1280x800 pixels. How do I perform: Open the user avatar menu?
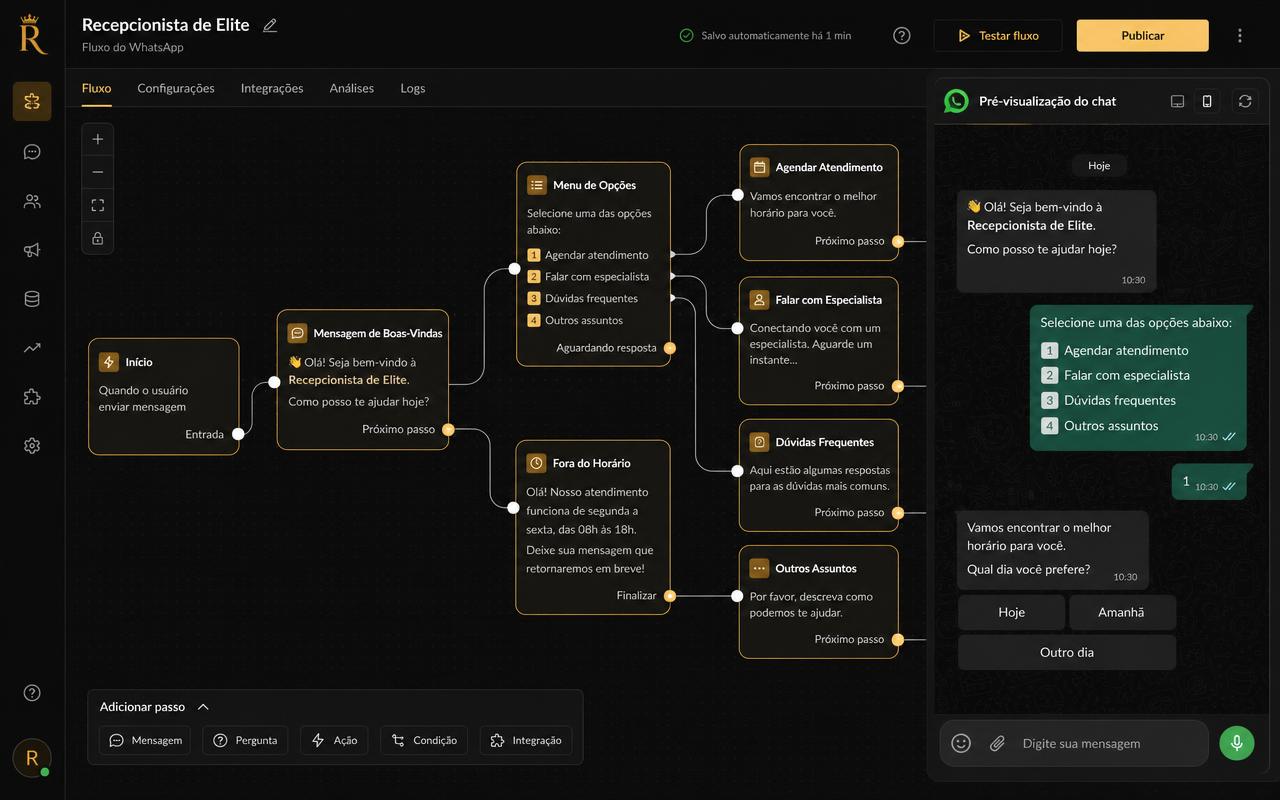32,758
